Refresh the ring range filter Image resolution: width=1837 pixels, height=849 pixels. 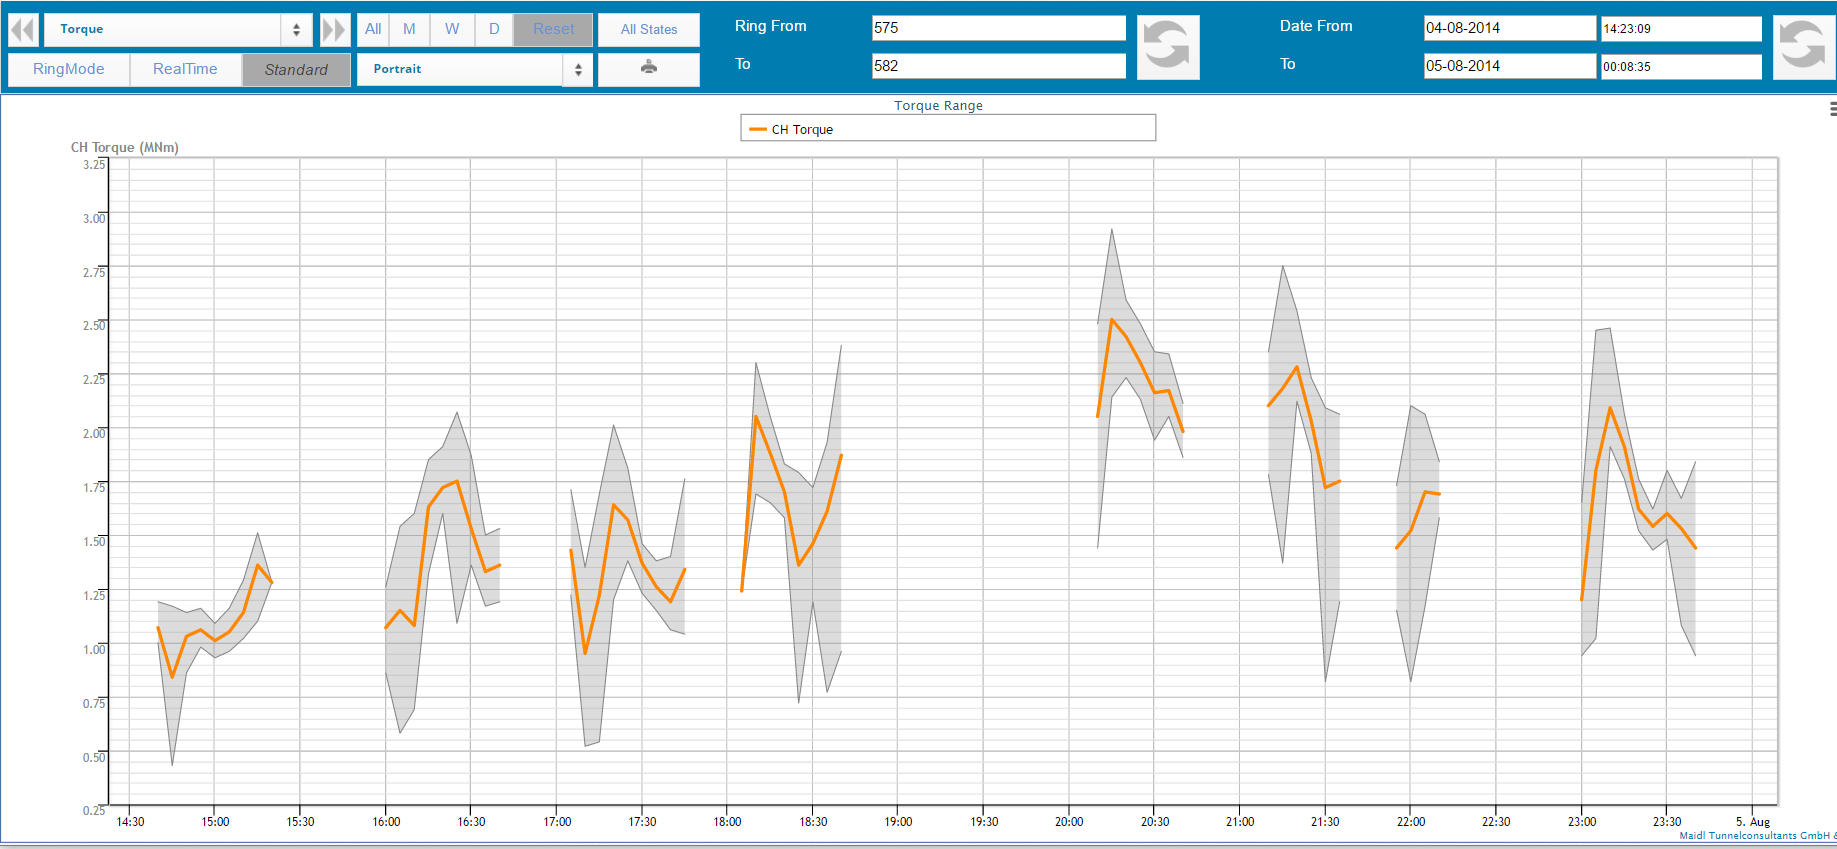pyautogui.click(x=1167, y=47)
